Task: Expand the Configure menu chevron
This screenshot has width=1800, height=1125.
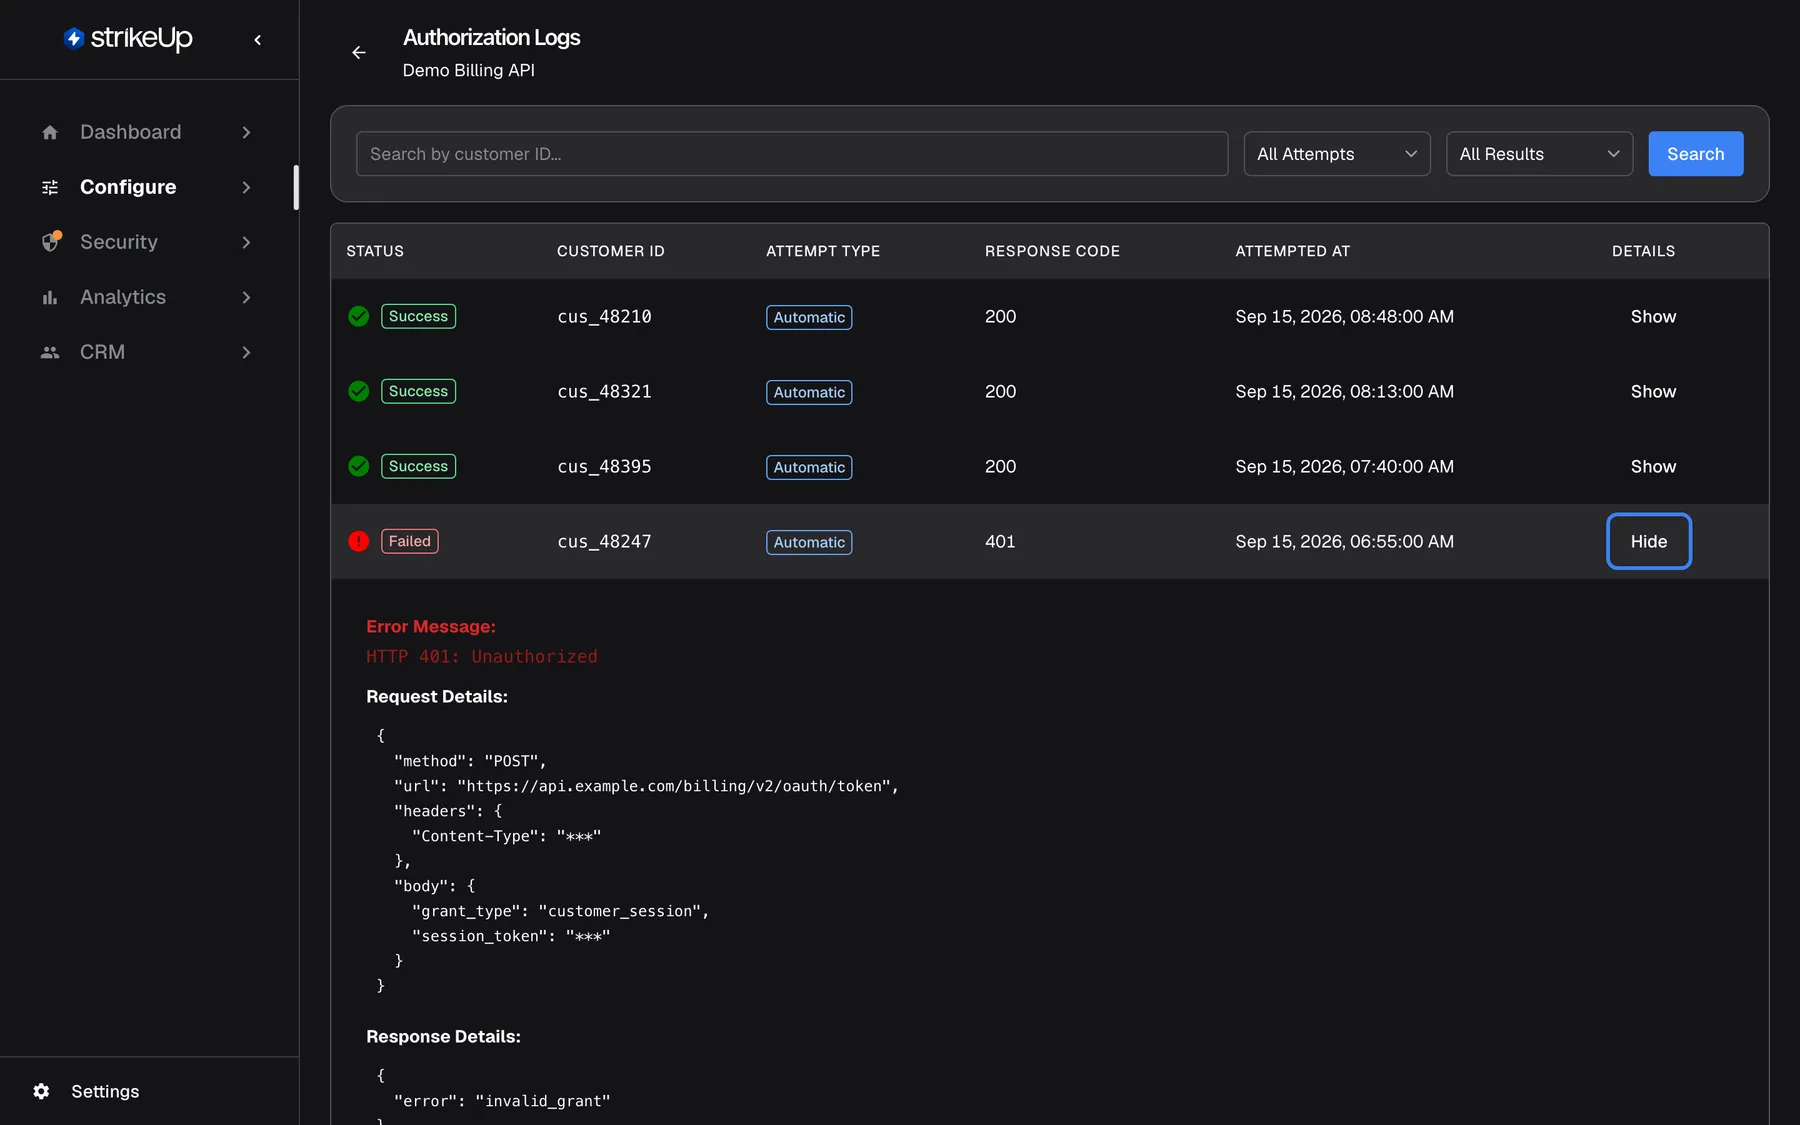Action: point(246,187)
